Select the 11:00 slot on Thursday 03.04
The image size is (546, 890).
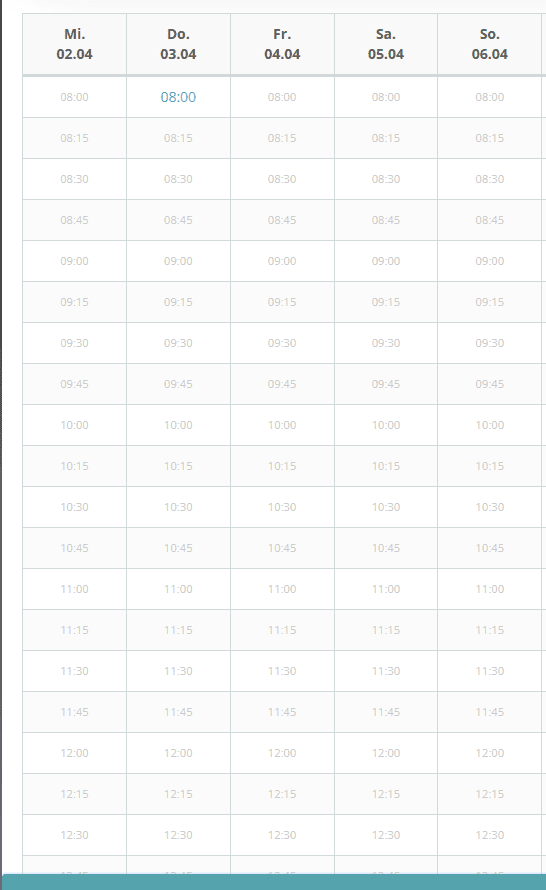point(178,589)
